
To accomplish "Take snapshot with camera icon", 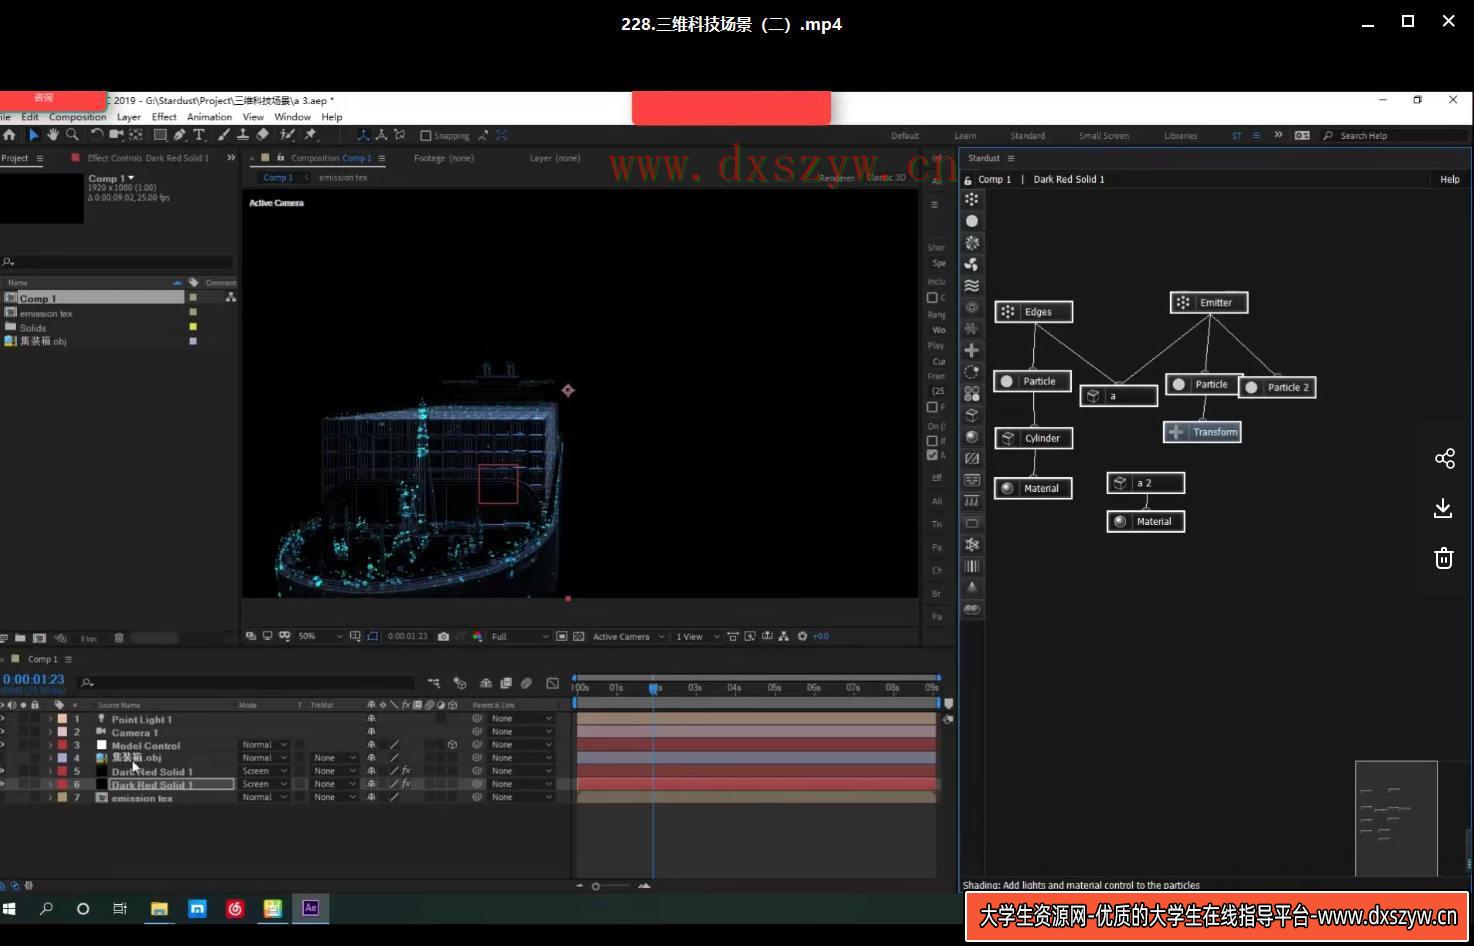I will tap(443, 636).
